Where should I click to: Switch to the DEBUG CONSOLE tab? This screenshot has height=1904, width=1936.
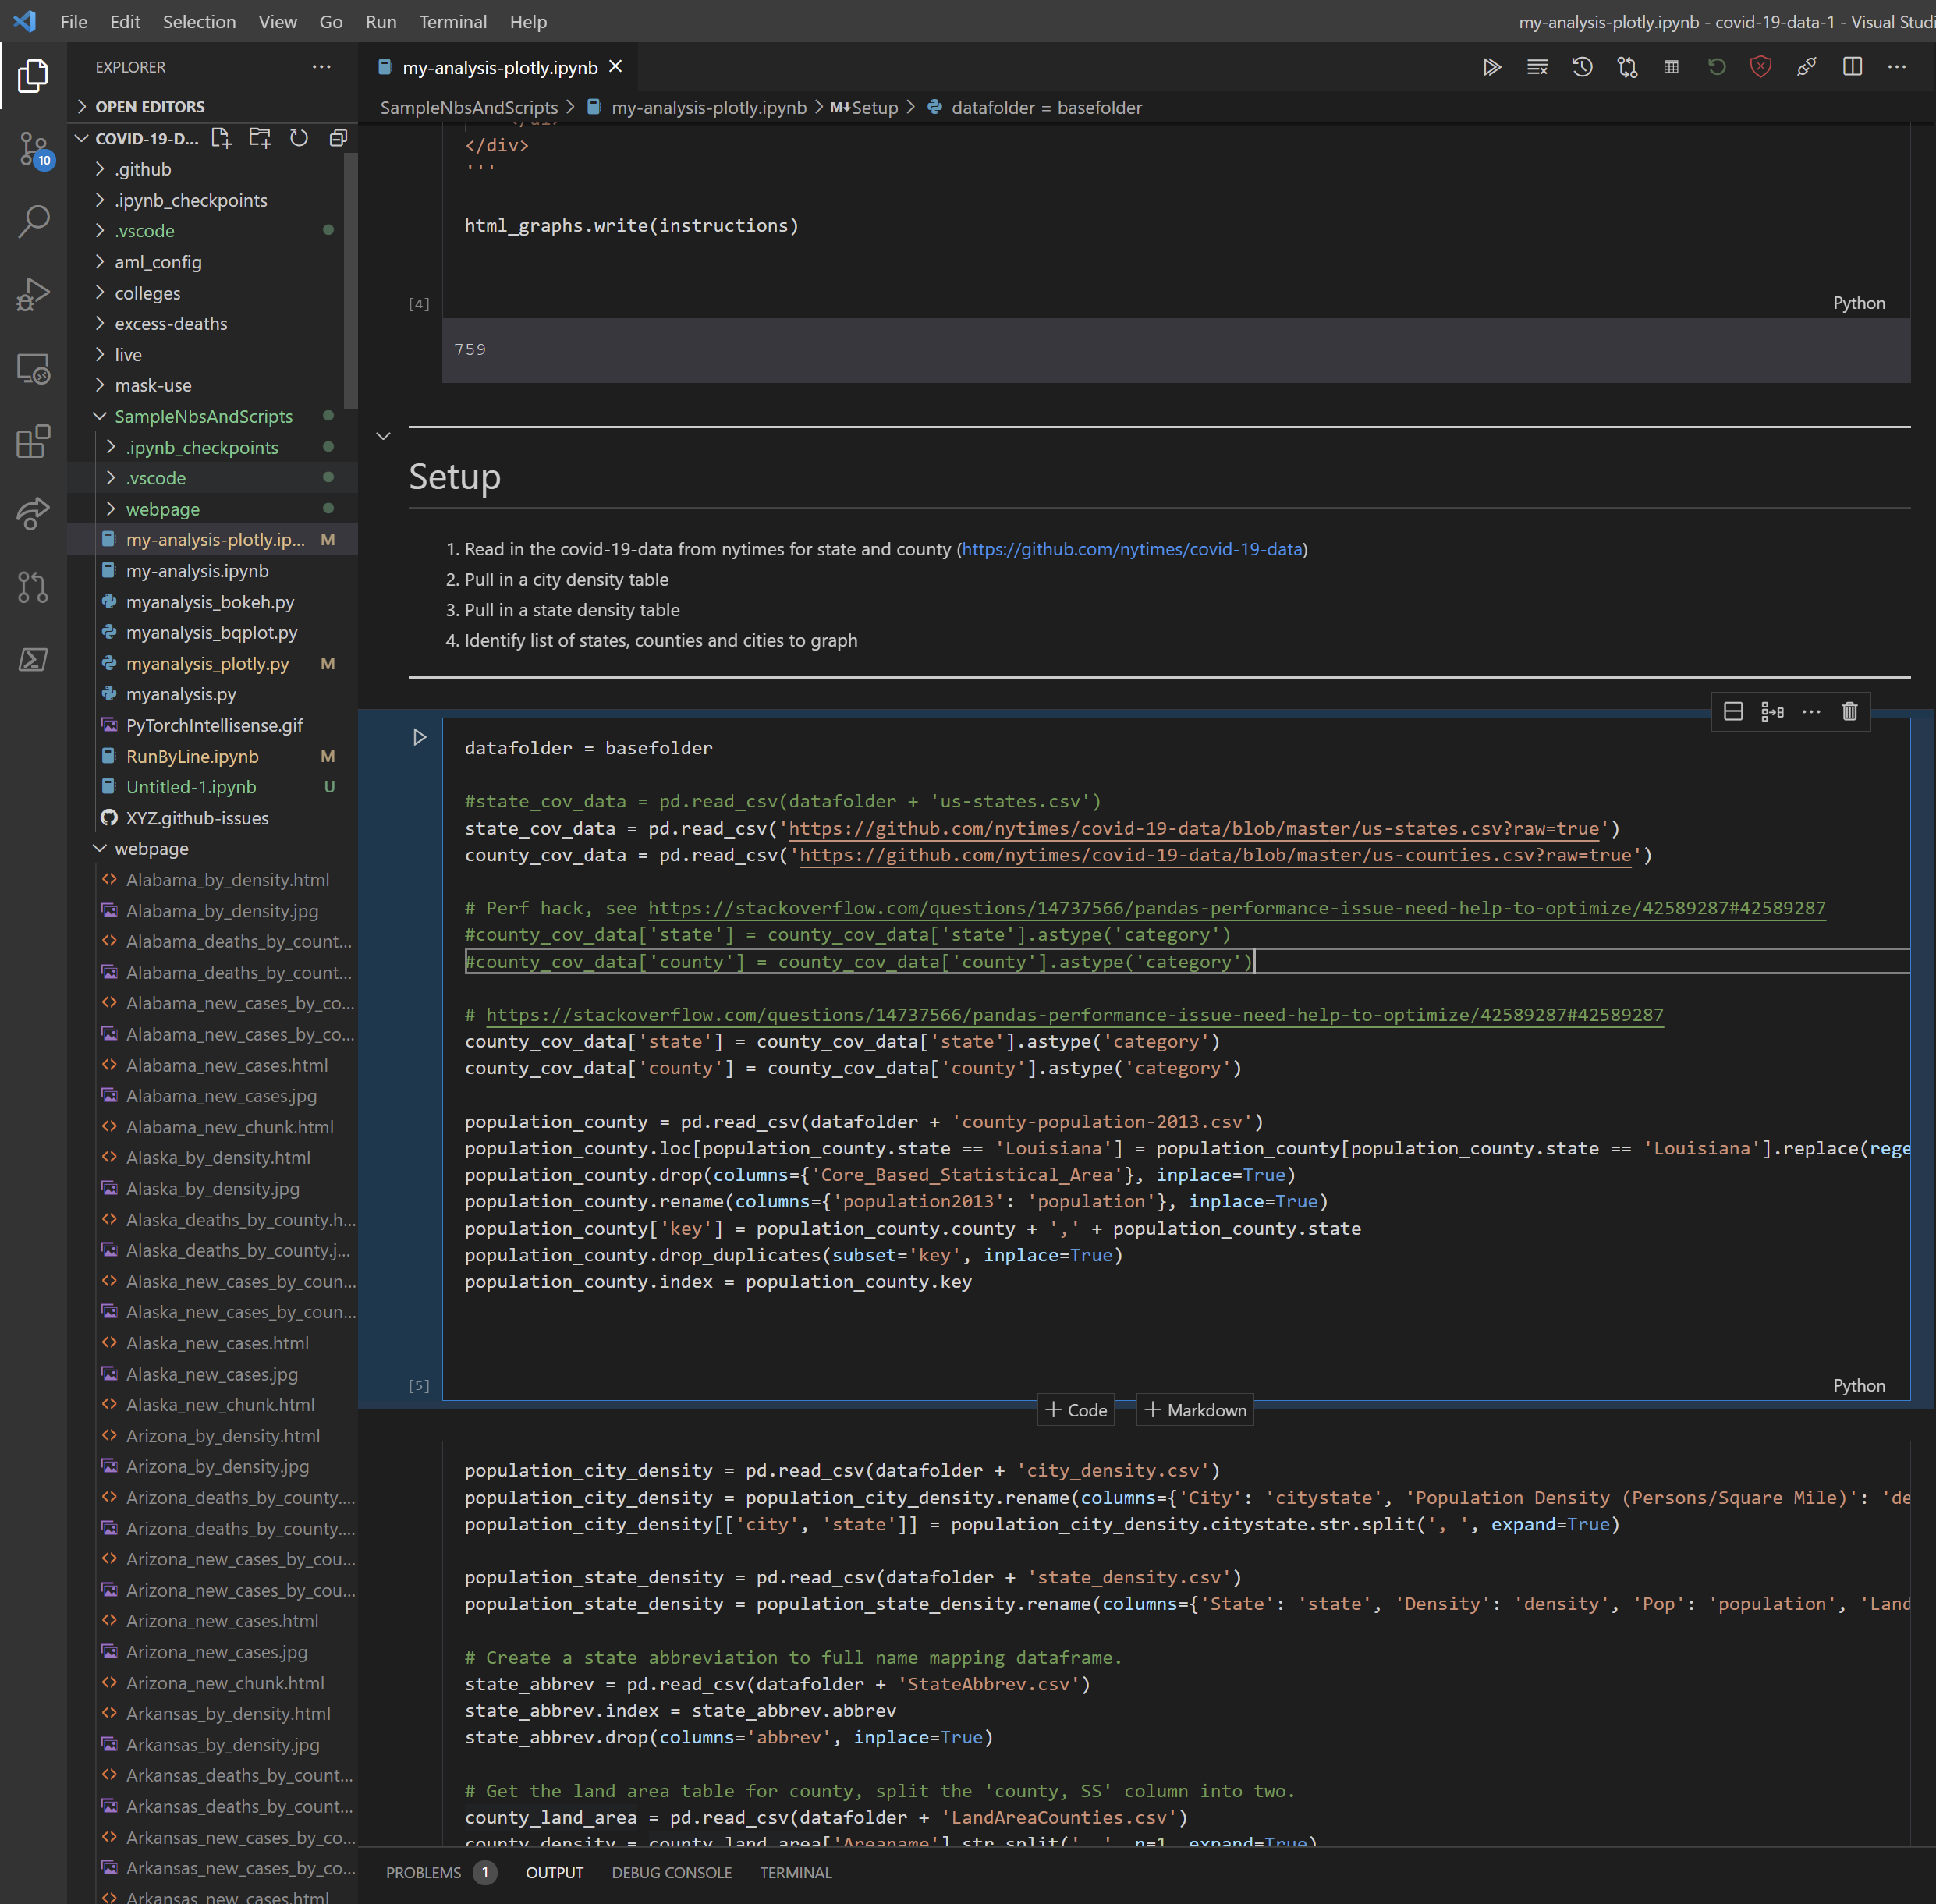(x=671, y=1872)
